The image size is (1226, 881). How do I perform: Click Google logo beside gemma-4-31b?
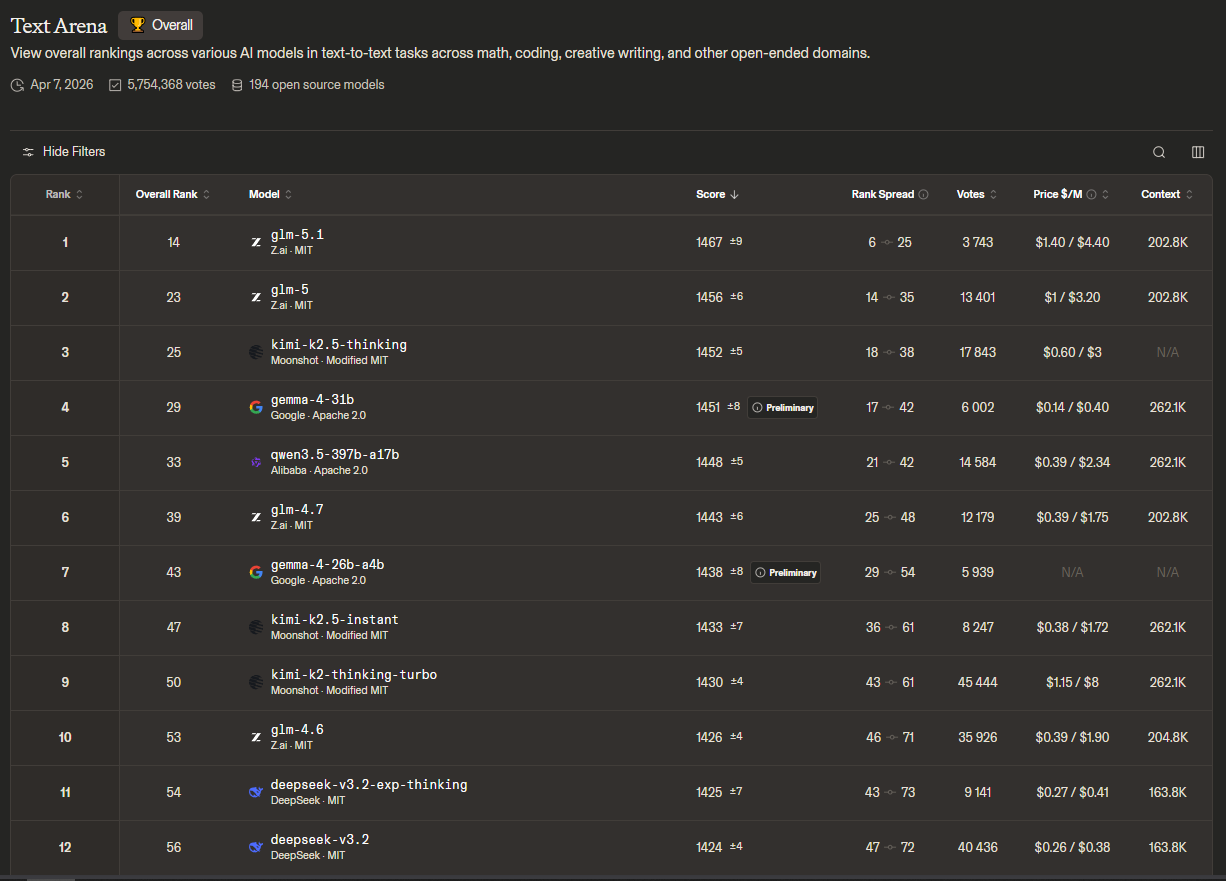(x=256, y=407)
